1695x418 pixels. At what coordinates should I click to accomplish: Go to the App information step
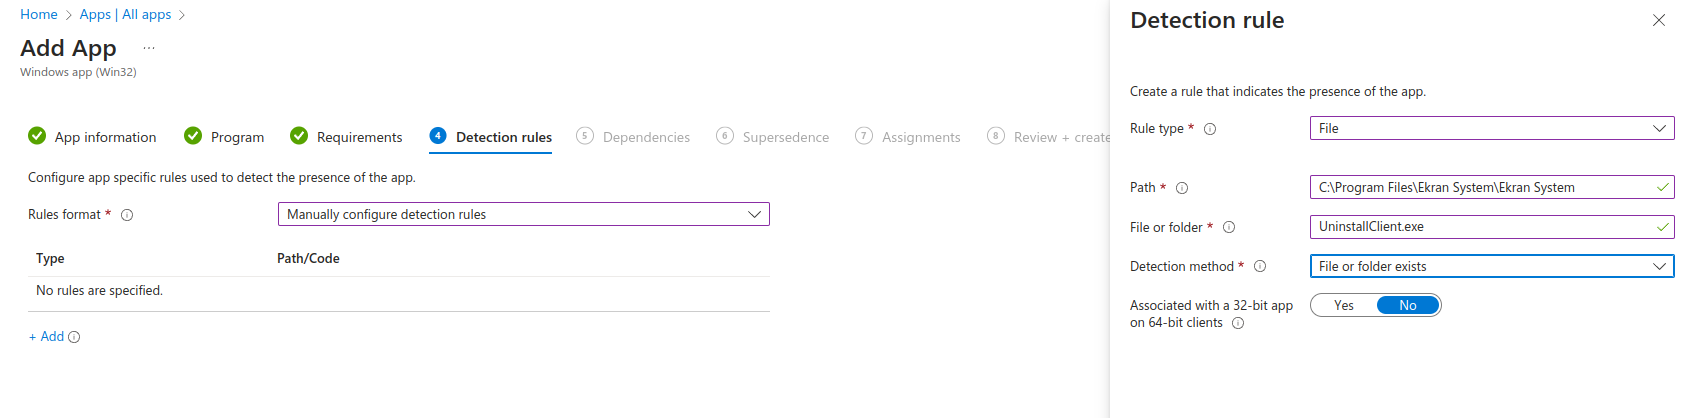click(x=93, y=137)
